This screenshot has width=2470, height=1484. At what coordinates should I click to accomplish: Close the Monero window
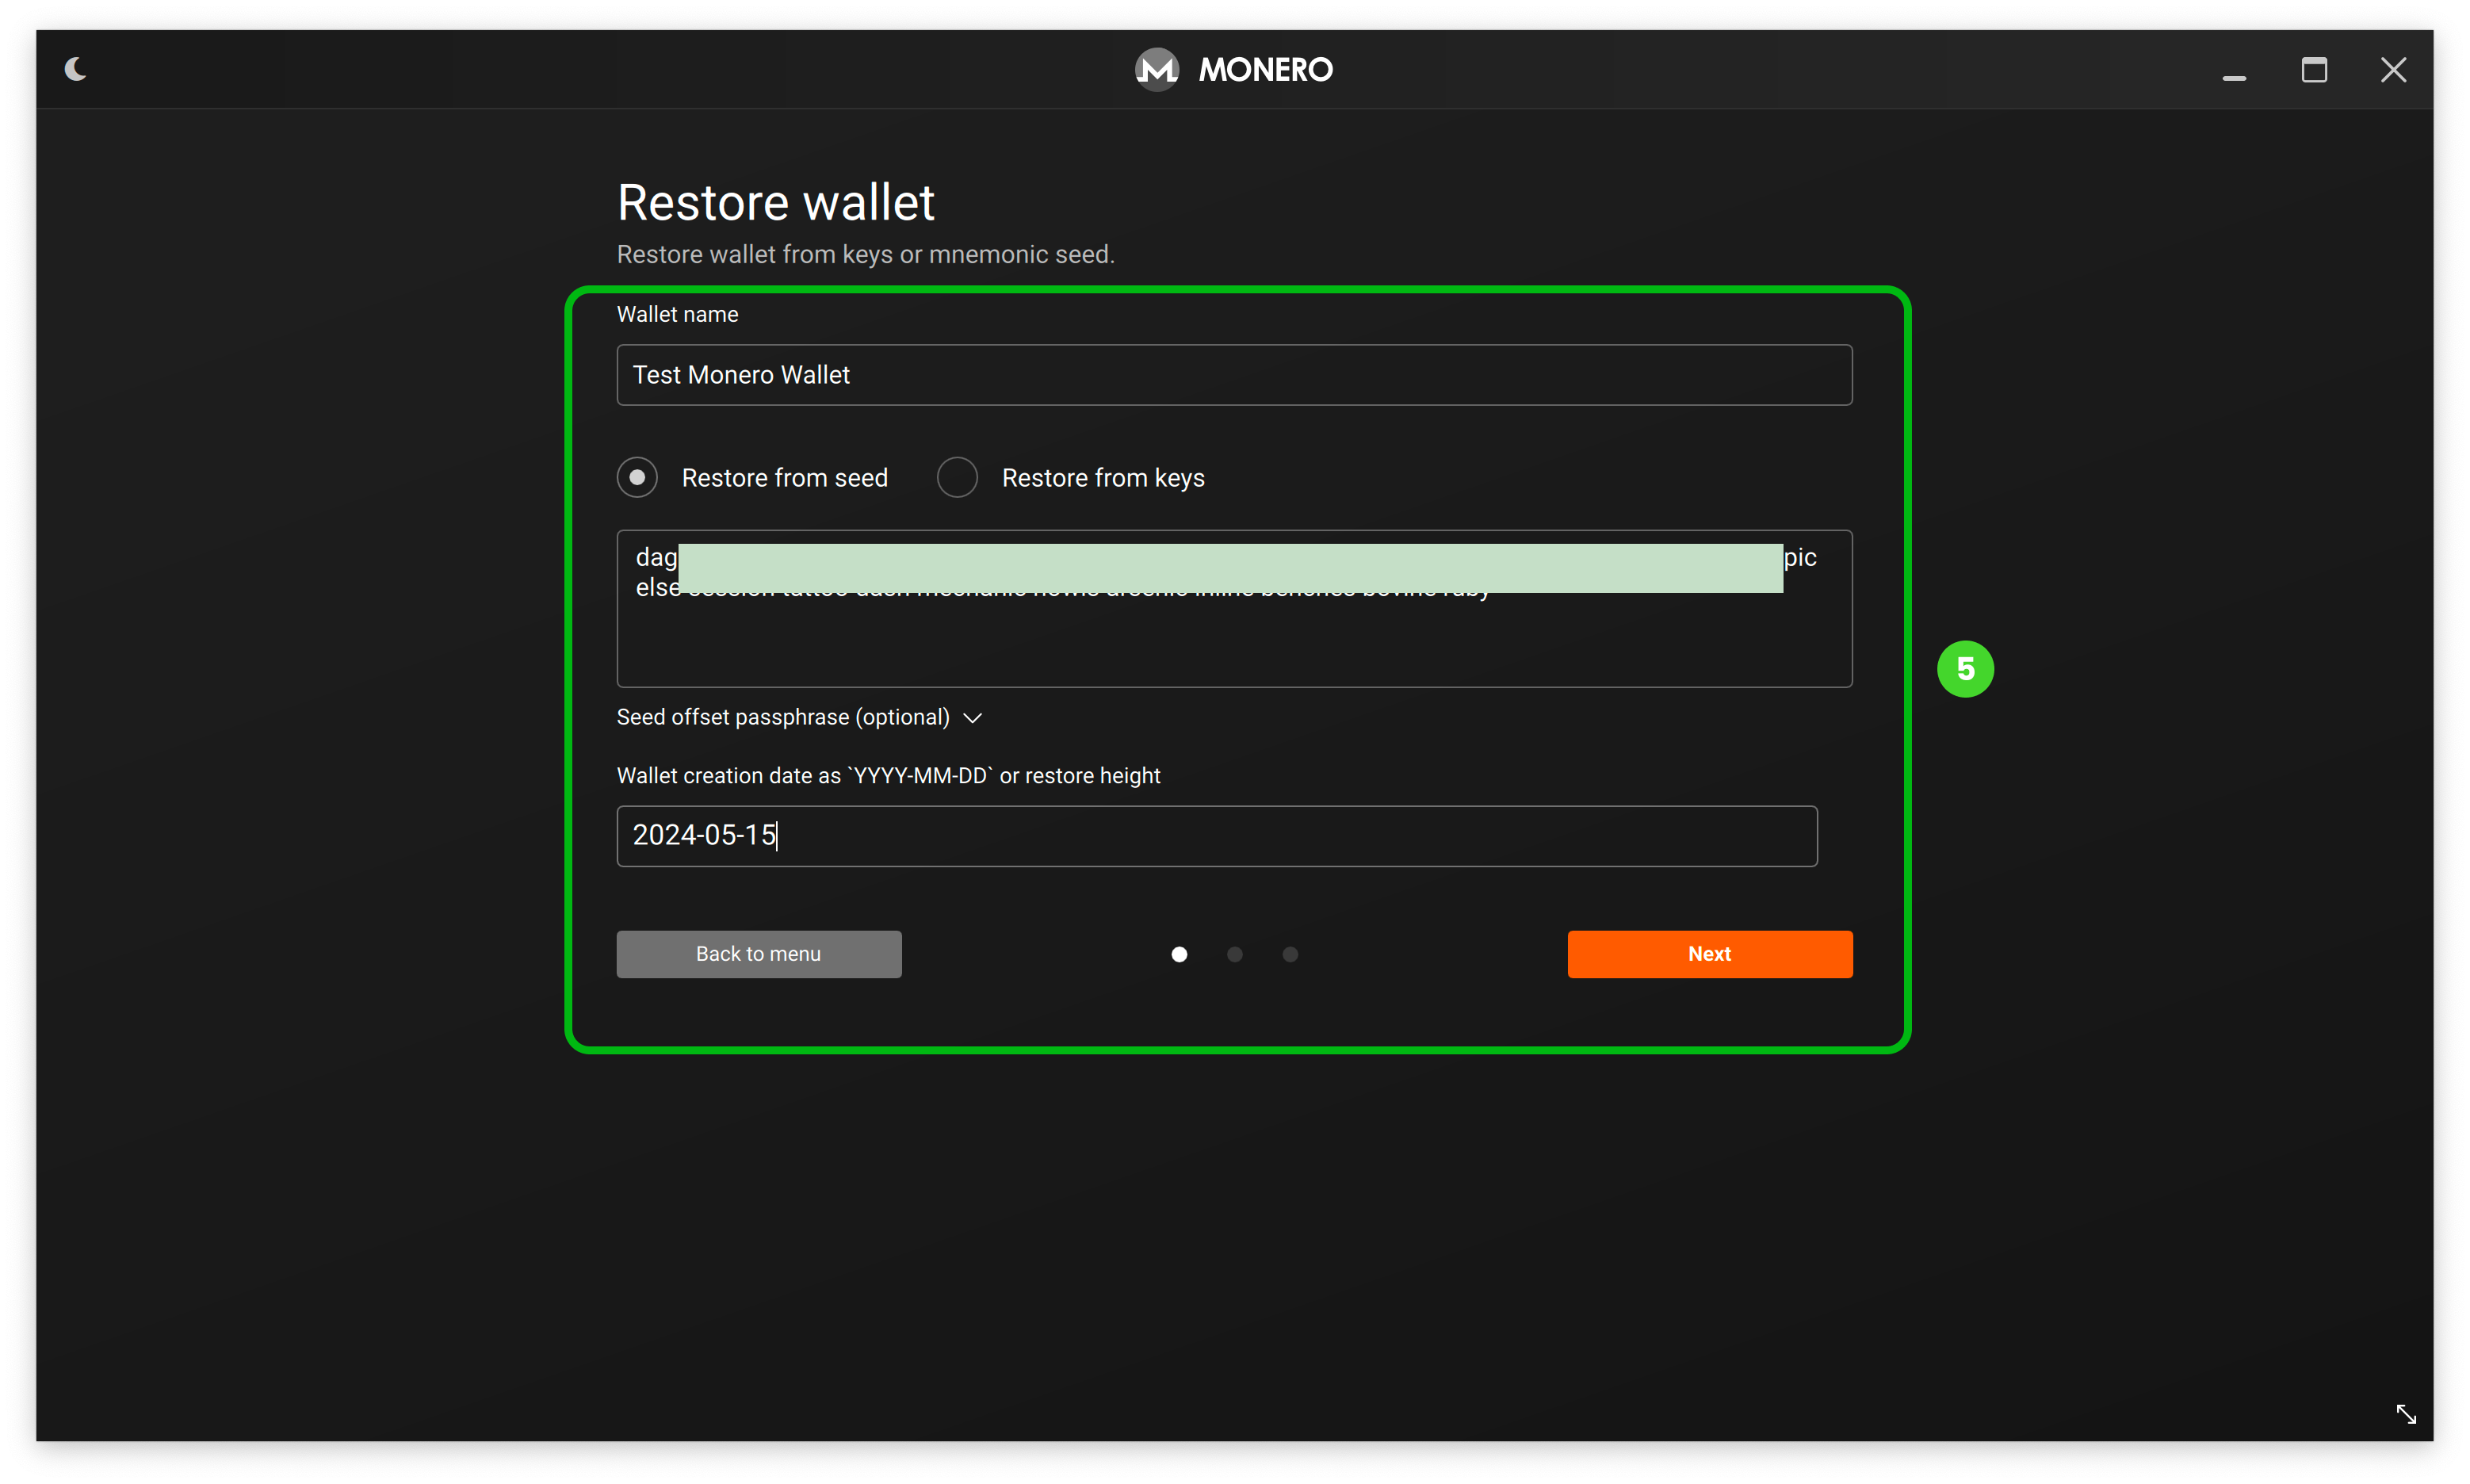click(2393, 69)
